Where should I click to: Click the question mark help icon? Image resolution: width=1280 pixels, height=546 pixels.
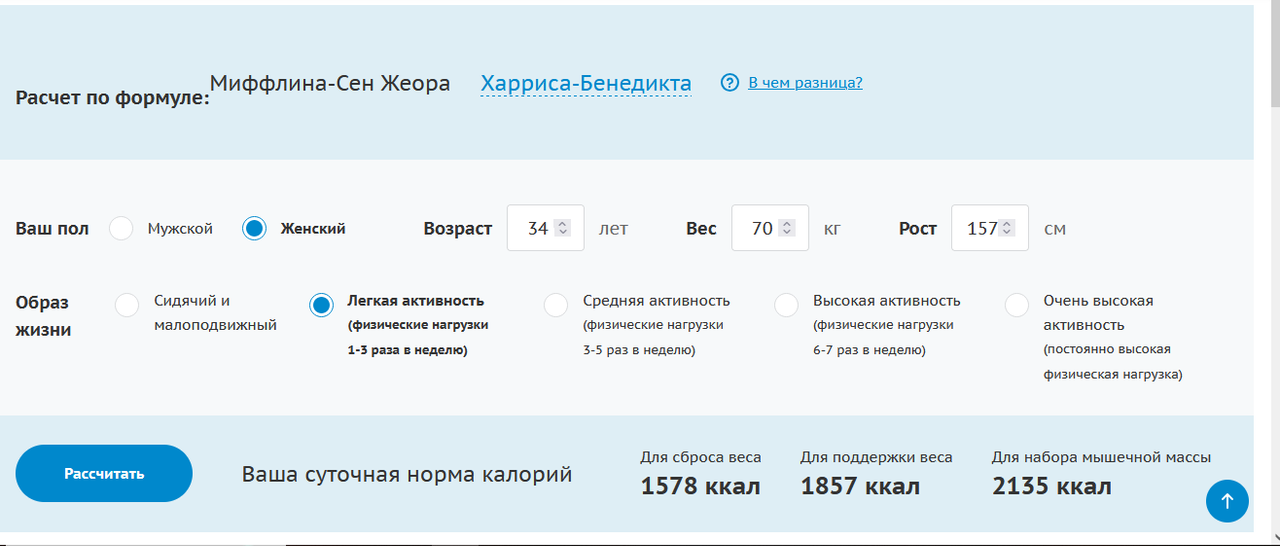(730, 83)
